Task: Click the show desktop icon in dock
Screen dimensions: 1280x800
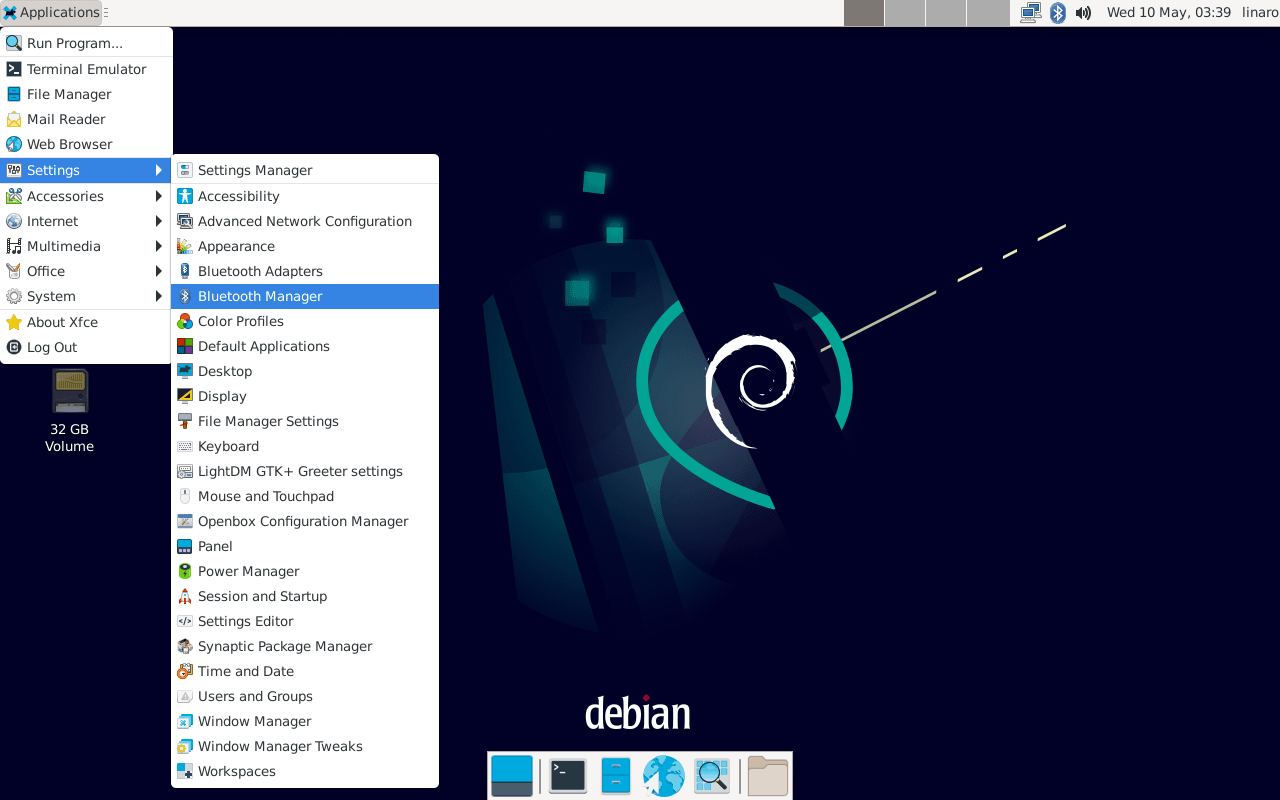Action: (512, 776)
